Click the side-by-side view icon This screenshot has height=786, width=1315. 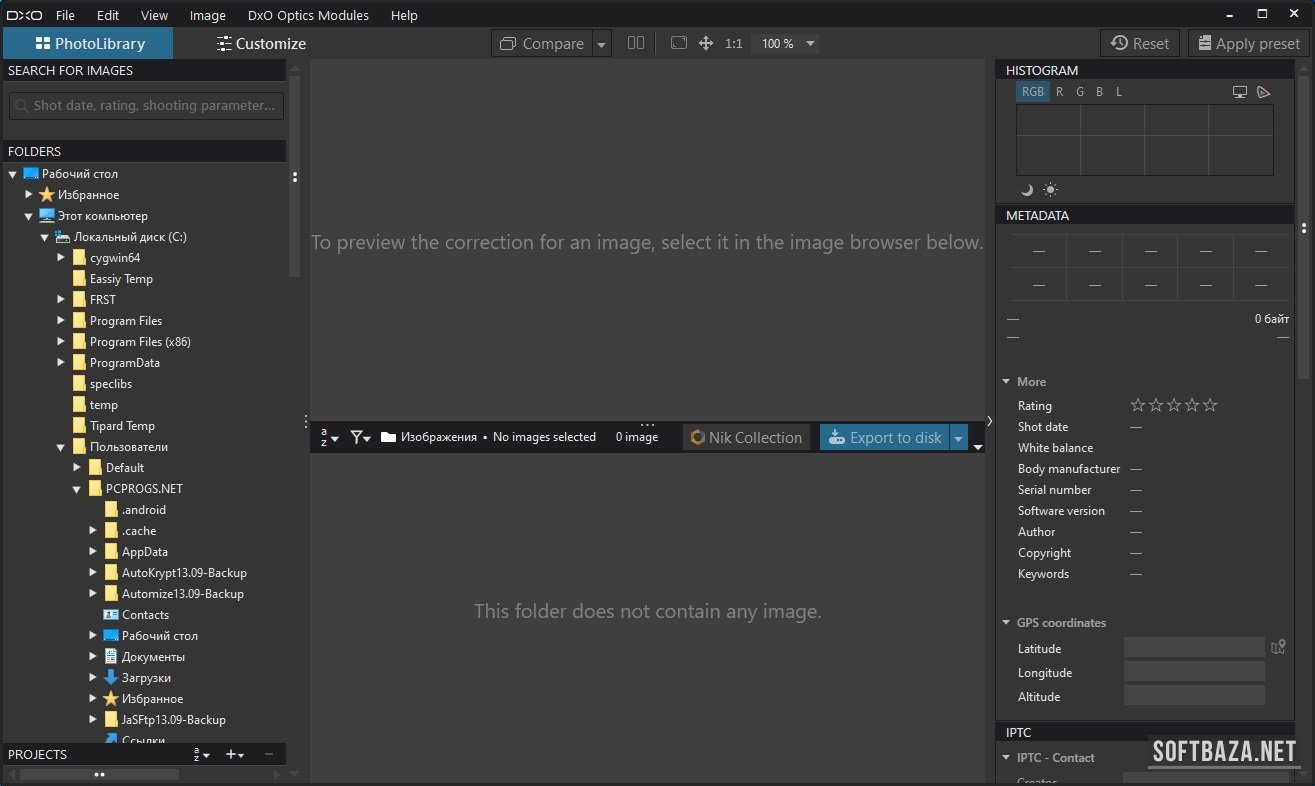pos(636,43)
